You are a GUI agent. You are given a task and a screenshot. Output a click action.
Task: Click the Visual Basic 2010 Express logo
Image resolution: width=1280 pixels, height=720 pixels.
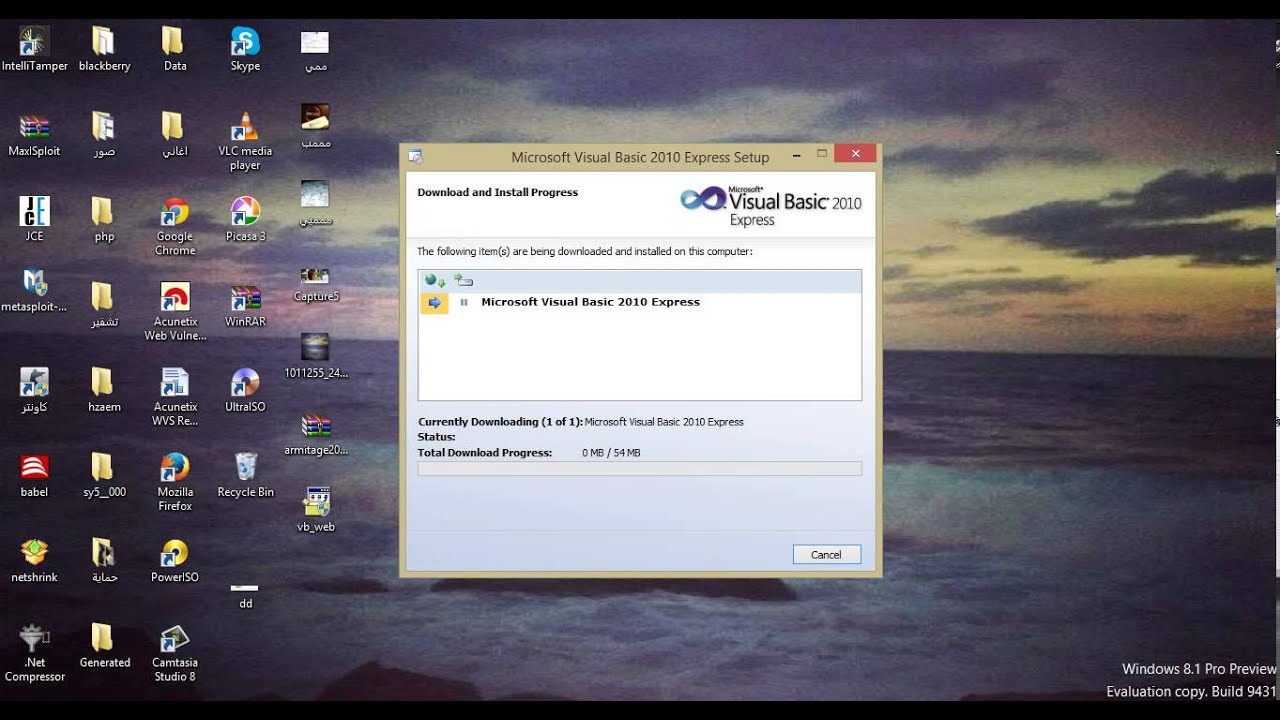pyautogui.click(x=770, y=206)
